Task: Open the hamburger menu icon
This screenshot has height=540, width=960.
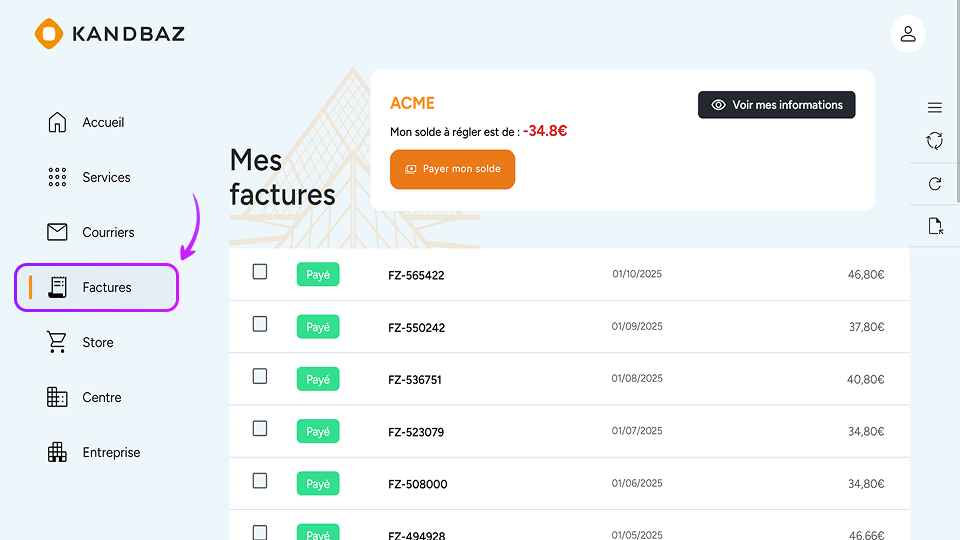Action: [935, 108]
